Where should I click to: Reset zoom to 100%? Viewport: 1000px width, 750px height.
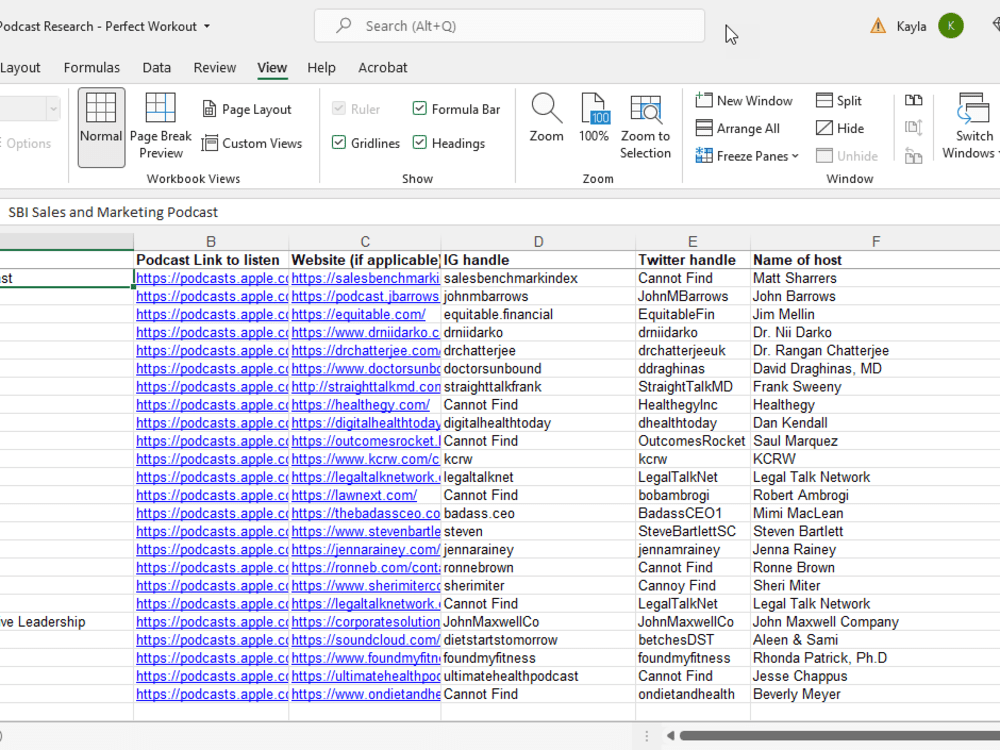594,119
